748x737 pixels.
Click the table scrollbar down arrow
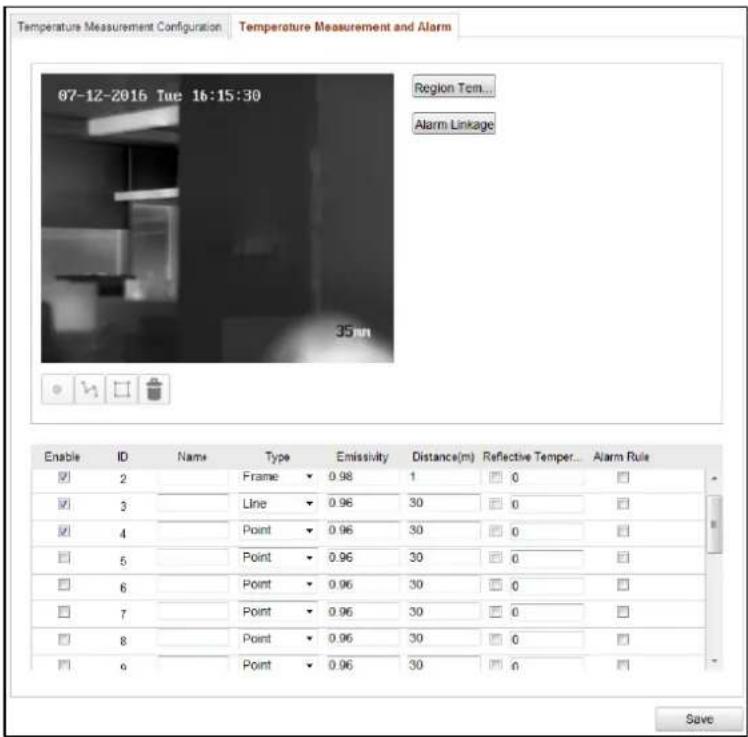[714, 661]
